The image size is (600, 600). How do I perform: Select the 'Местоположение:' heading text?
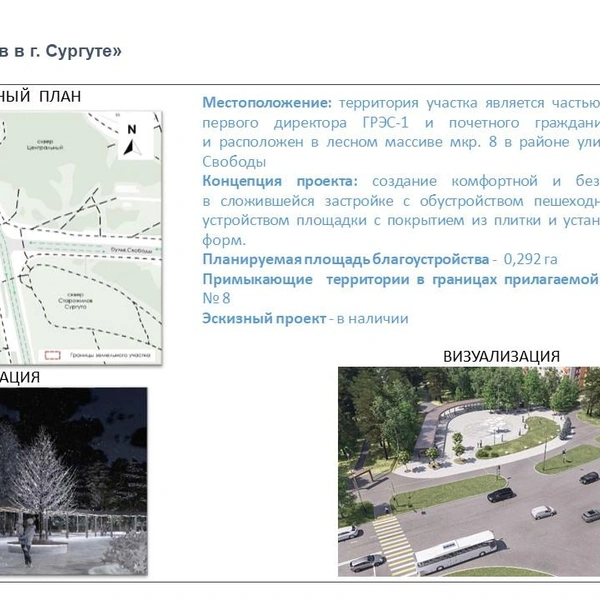pos(267,103)
